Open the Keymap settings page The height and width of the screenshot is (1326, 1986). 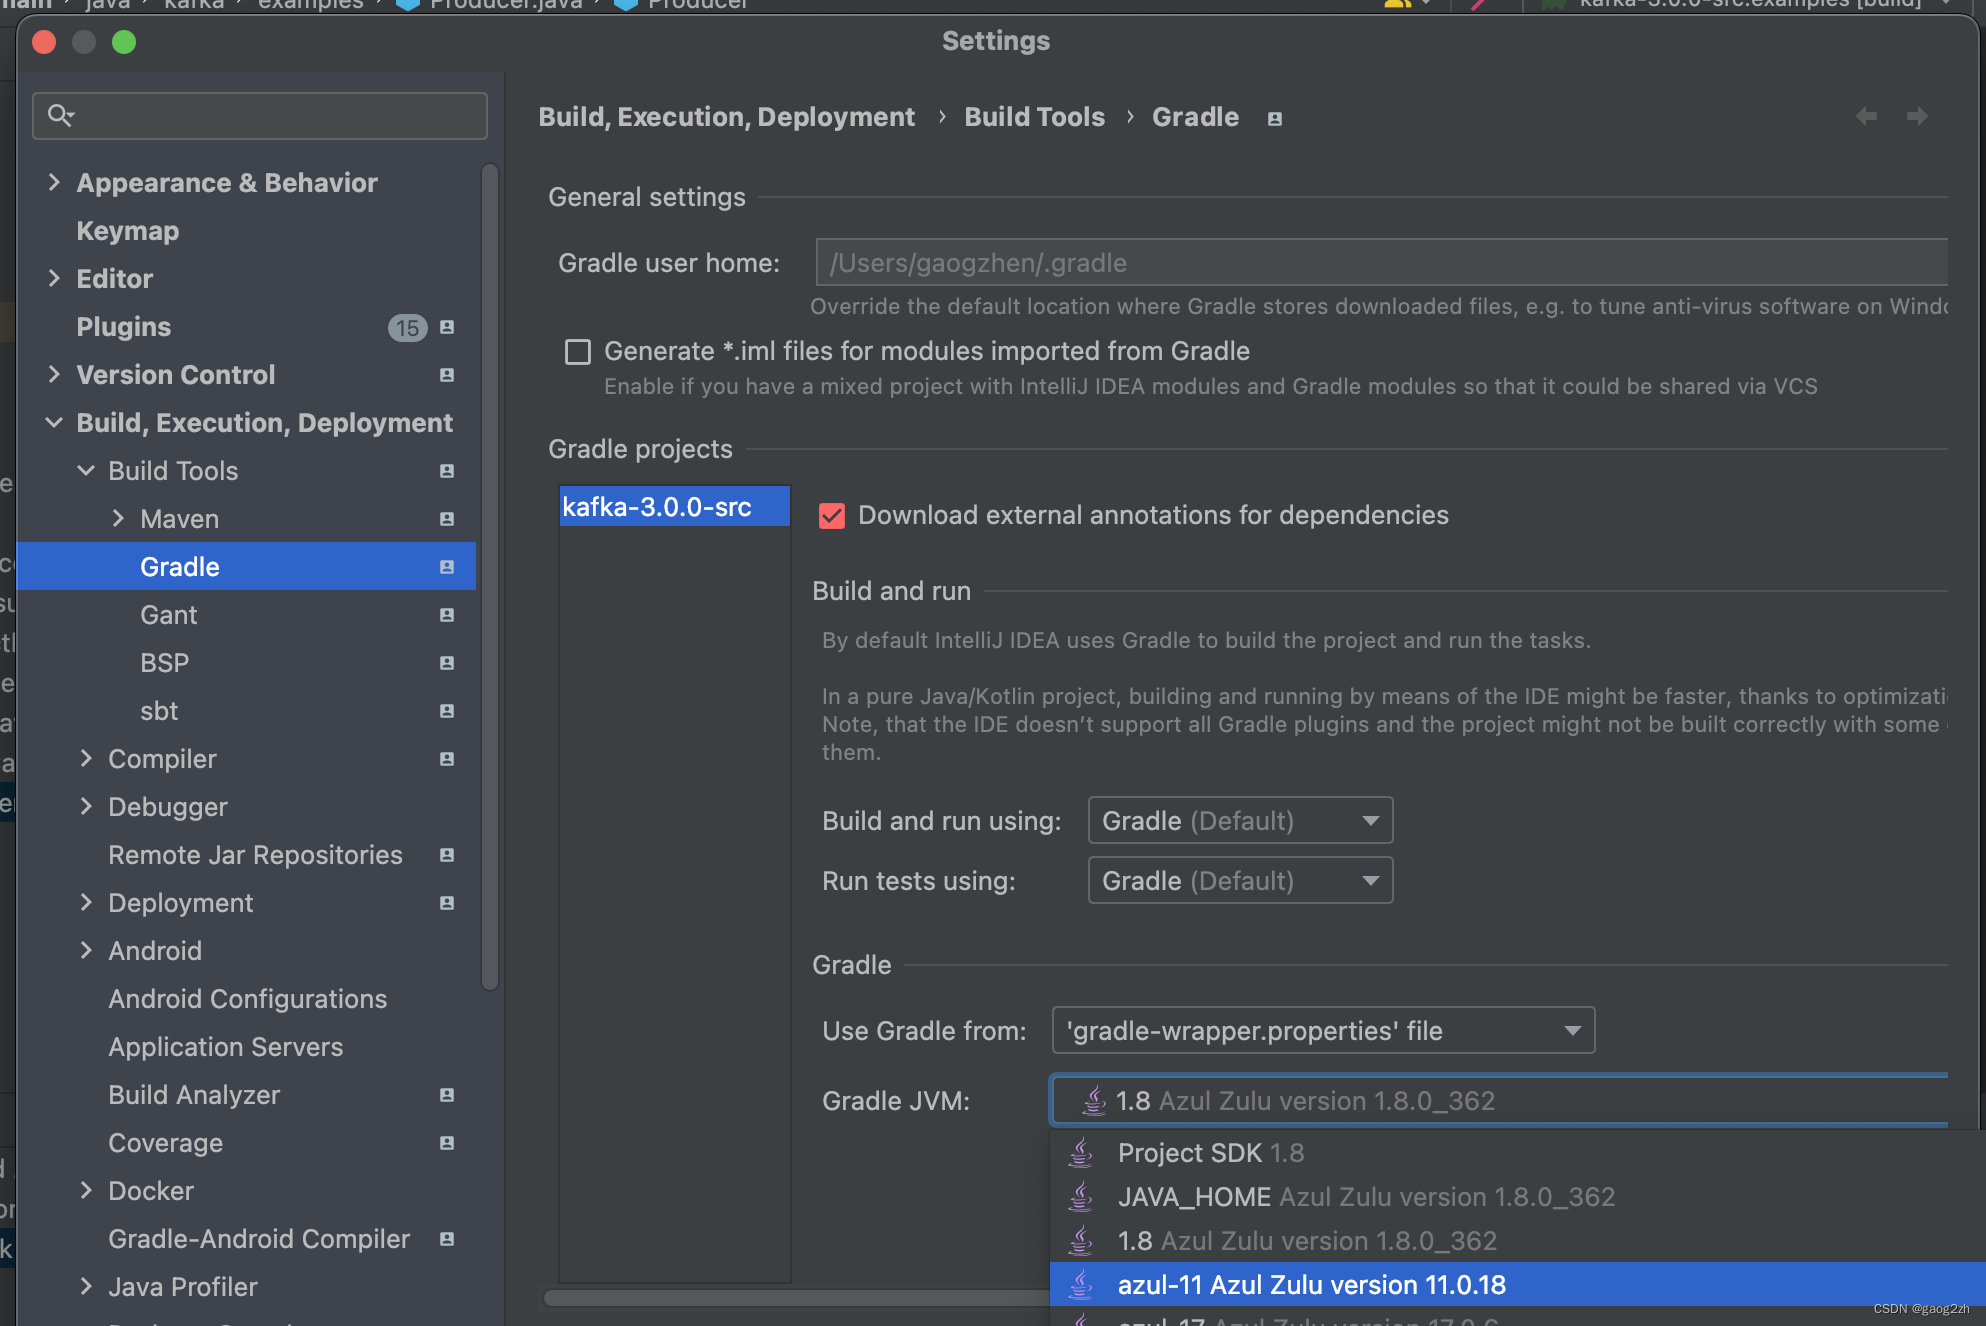tap(128, 231)
